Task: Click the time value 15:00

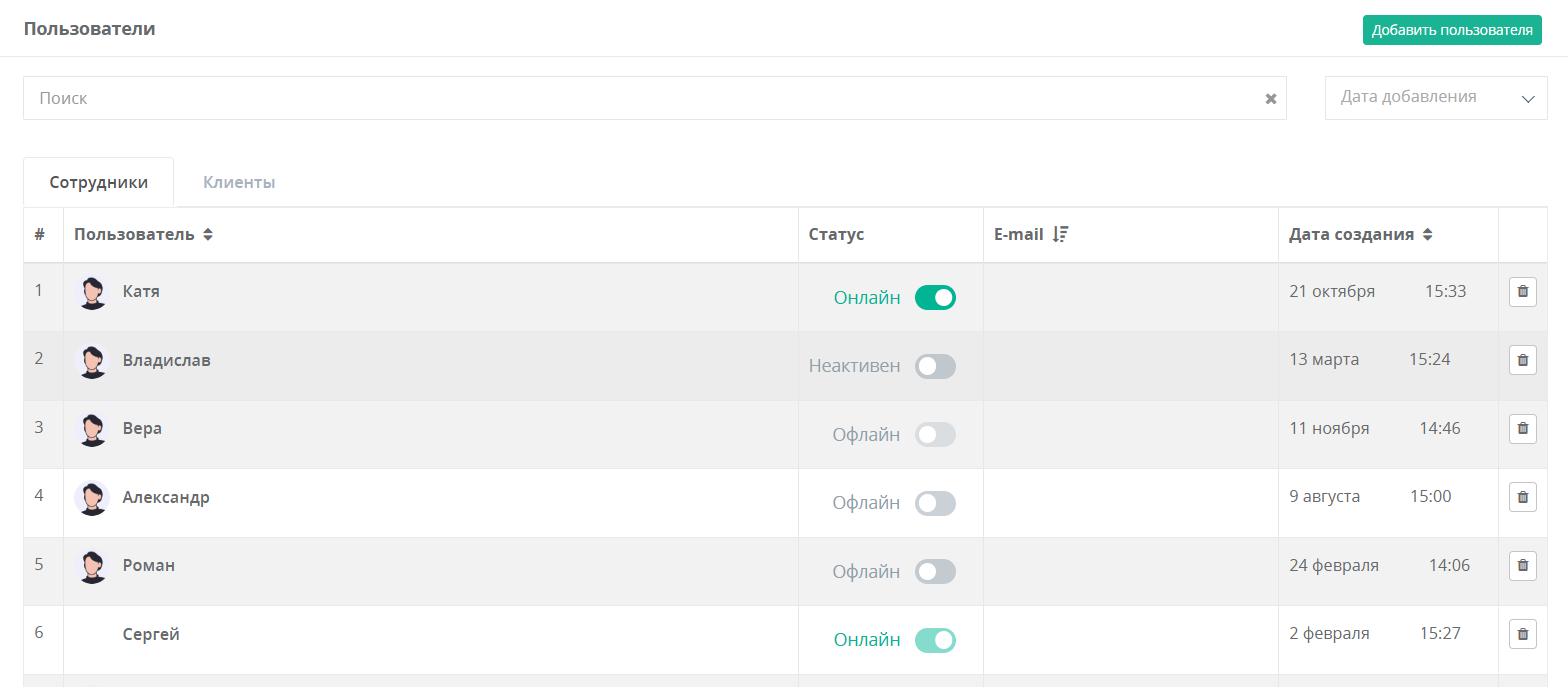Action: (1431, 496)
